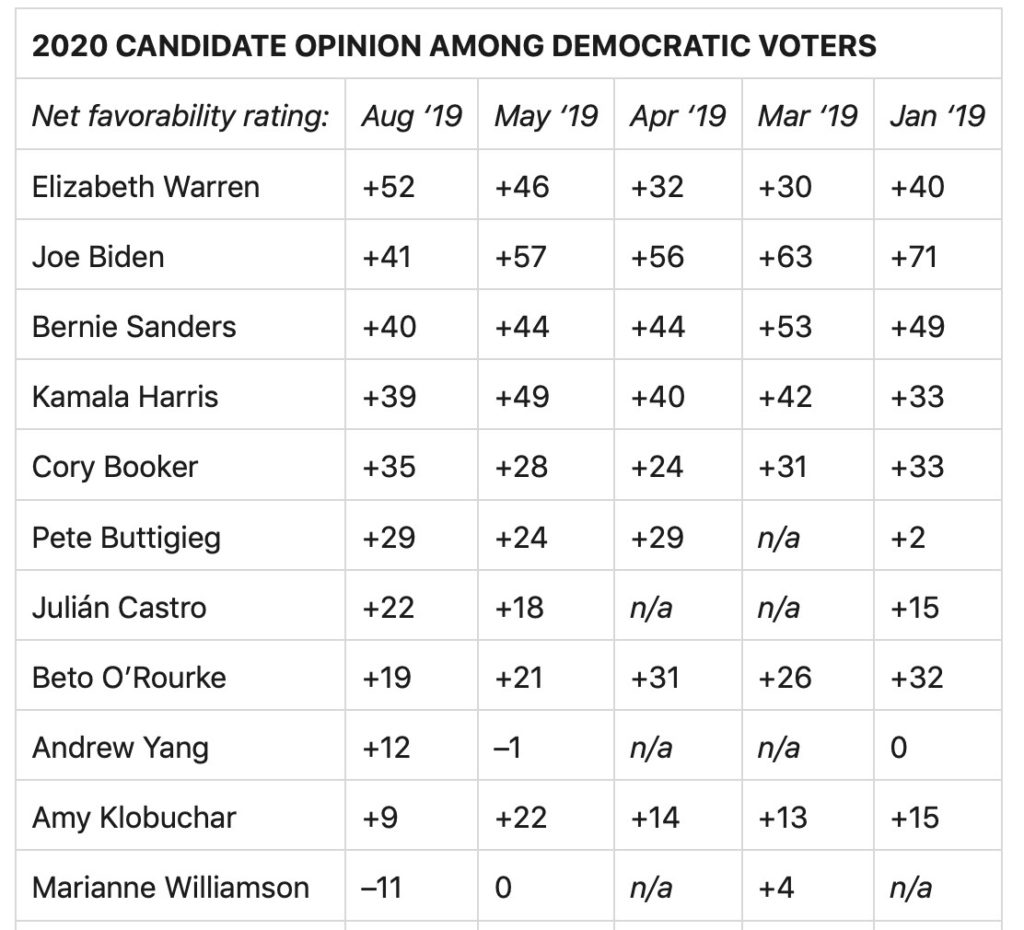Select the Mar '19 column header
Viewport: 1024px width, 930px height.
pyautogui.click(x=807, y=116)
